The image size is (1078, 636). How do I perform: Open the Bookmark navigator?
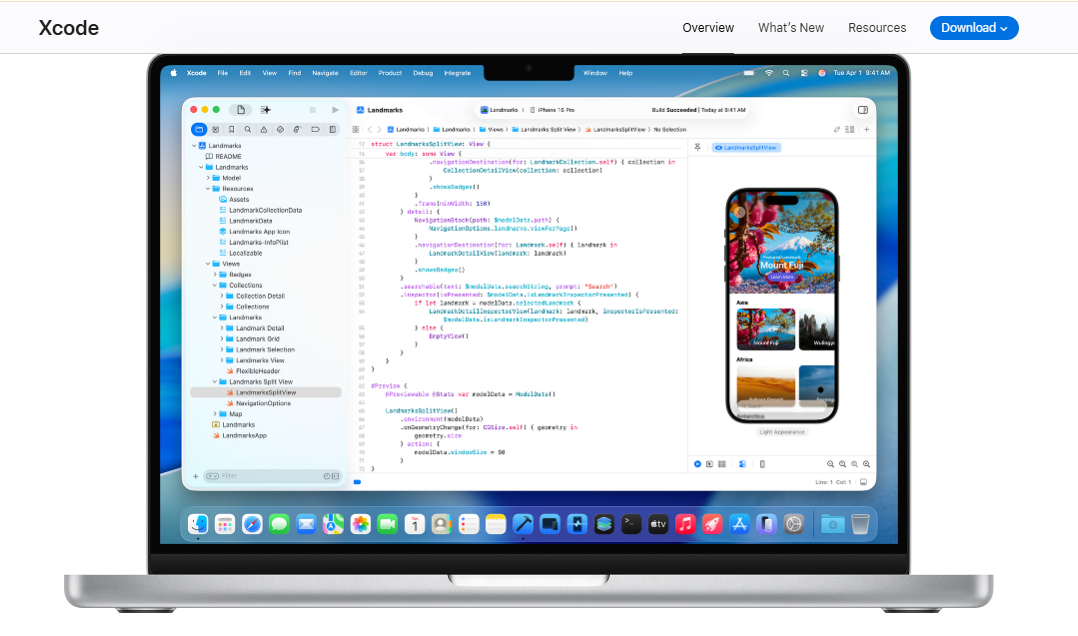[x=232, y=129]
